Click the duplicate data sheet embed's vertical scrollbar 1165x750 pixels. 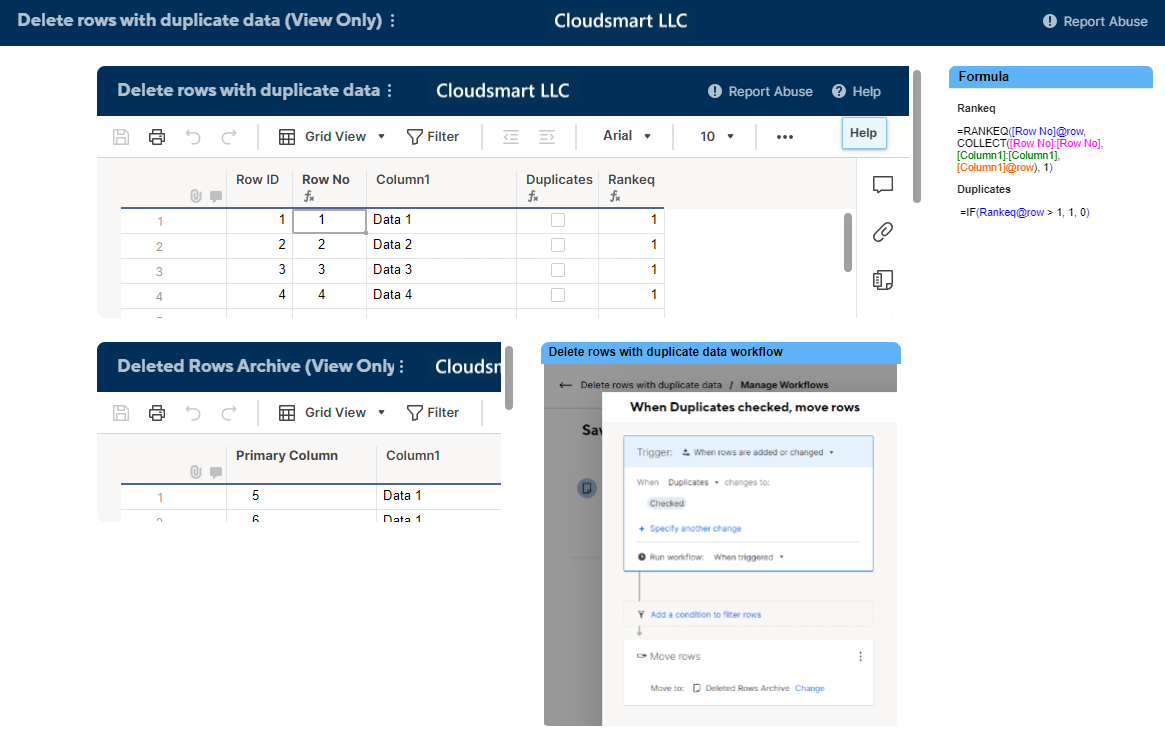[917, 136]
